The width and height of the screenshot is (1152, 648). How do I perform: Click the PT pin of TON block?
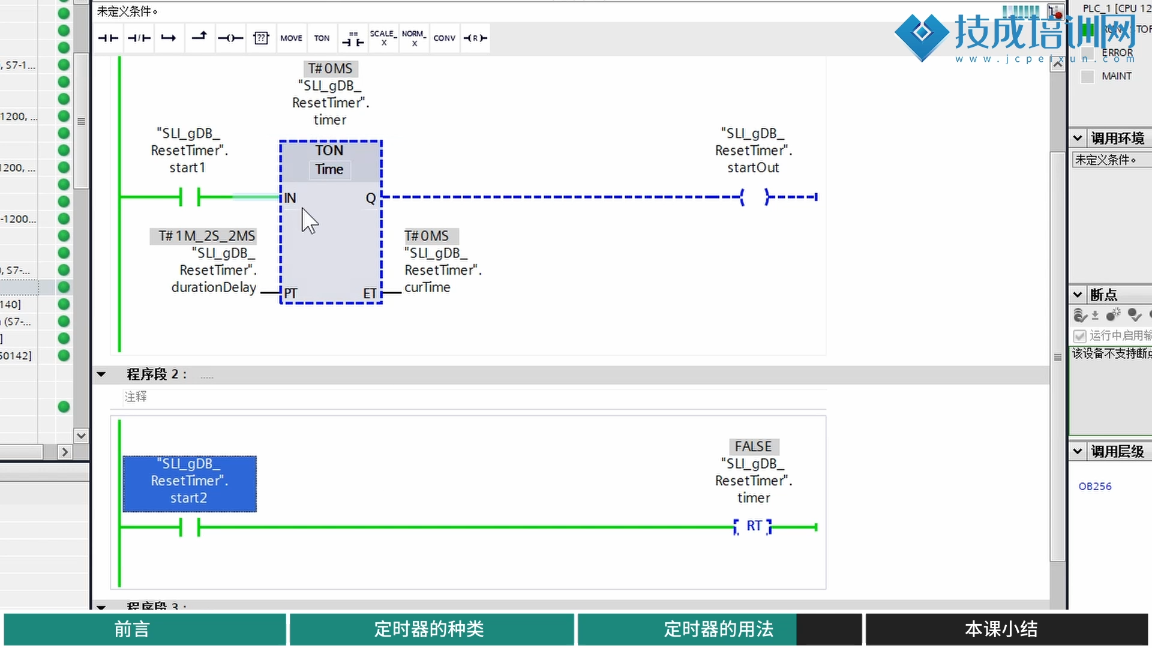pyautogui.click(x=291, y=293)
